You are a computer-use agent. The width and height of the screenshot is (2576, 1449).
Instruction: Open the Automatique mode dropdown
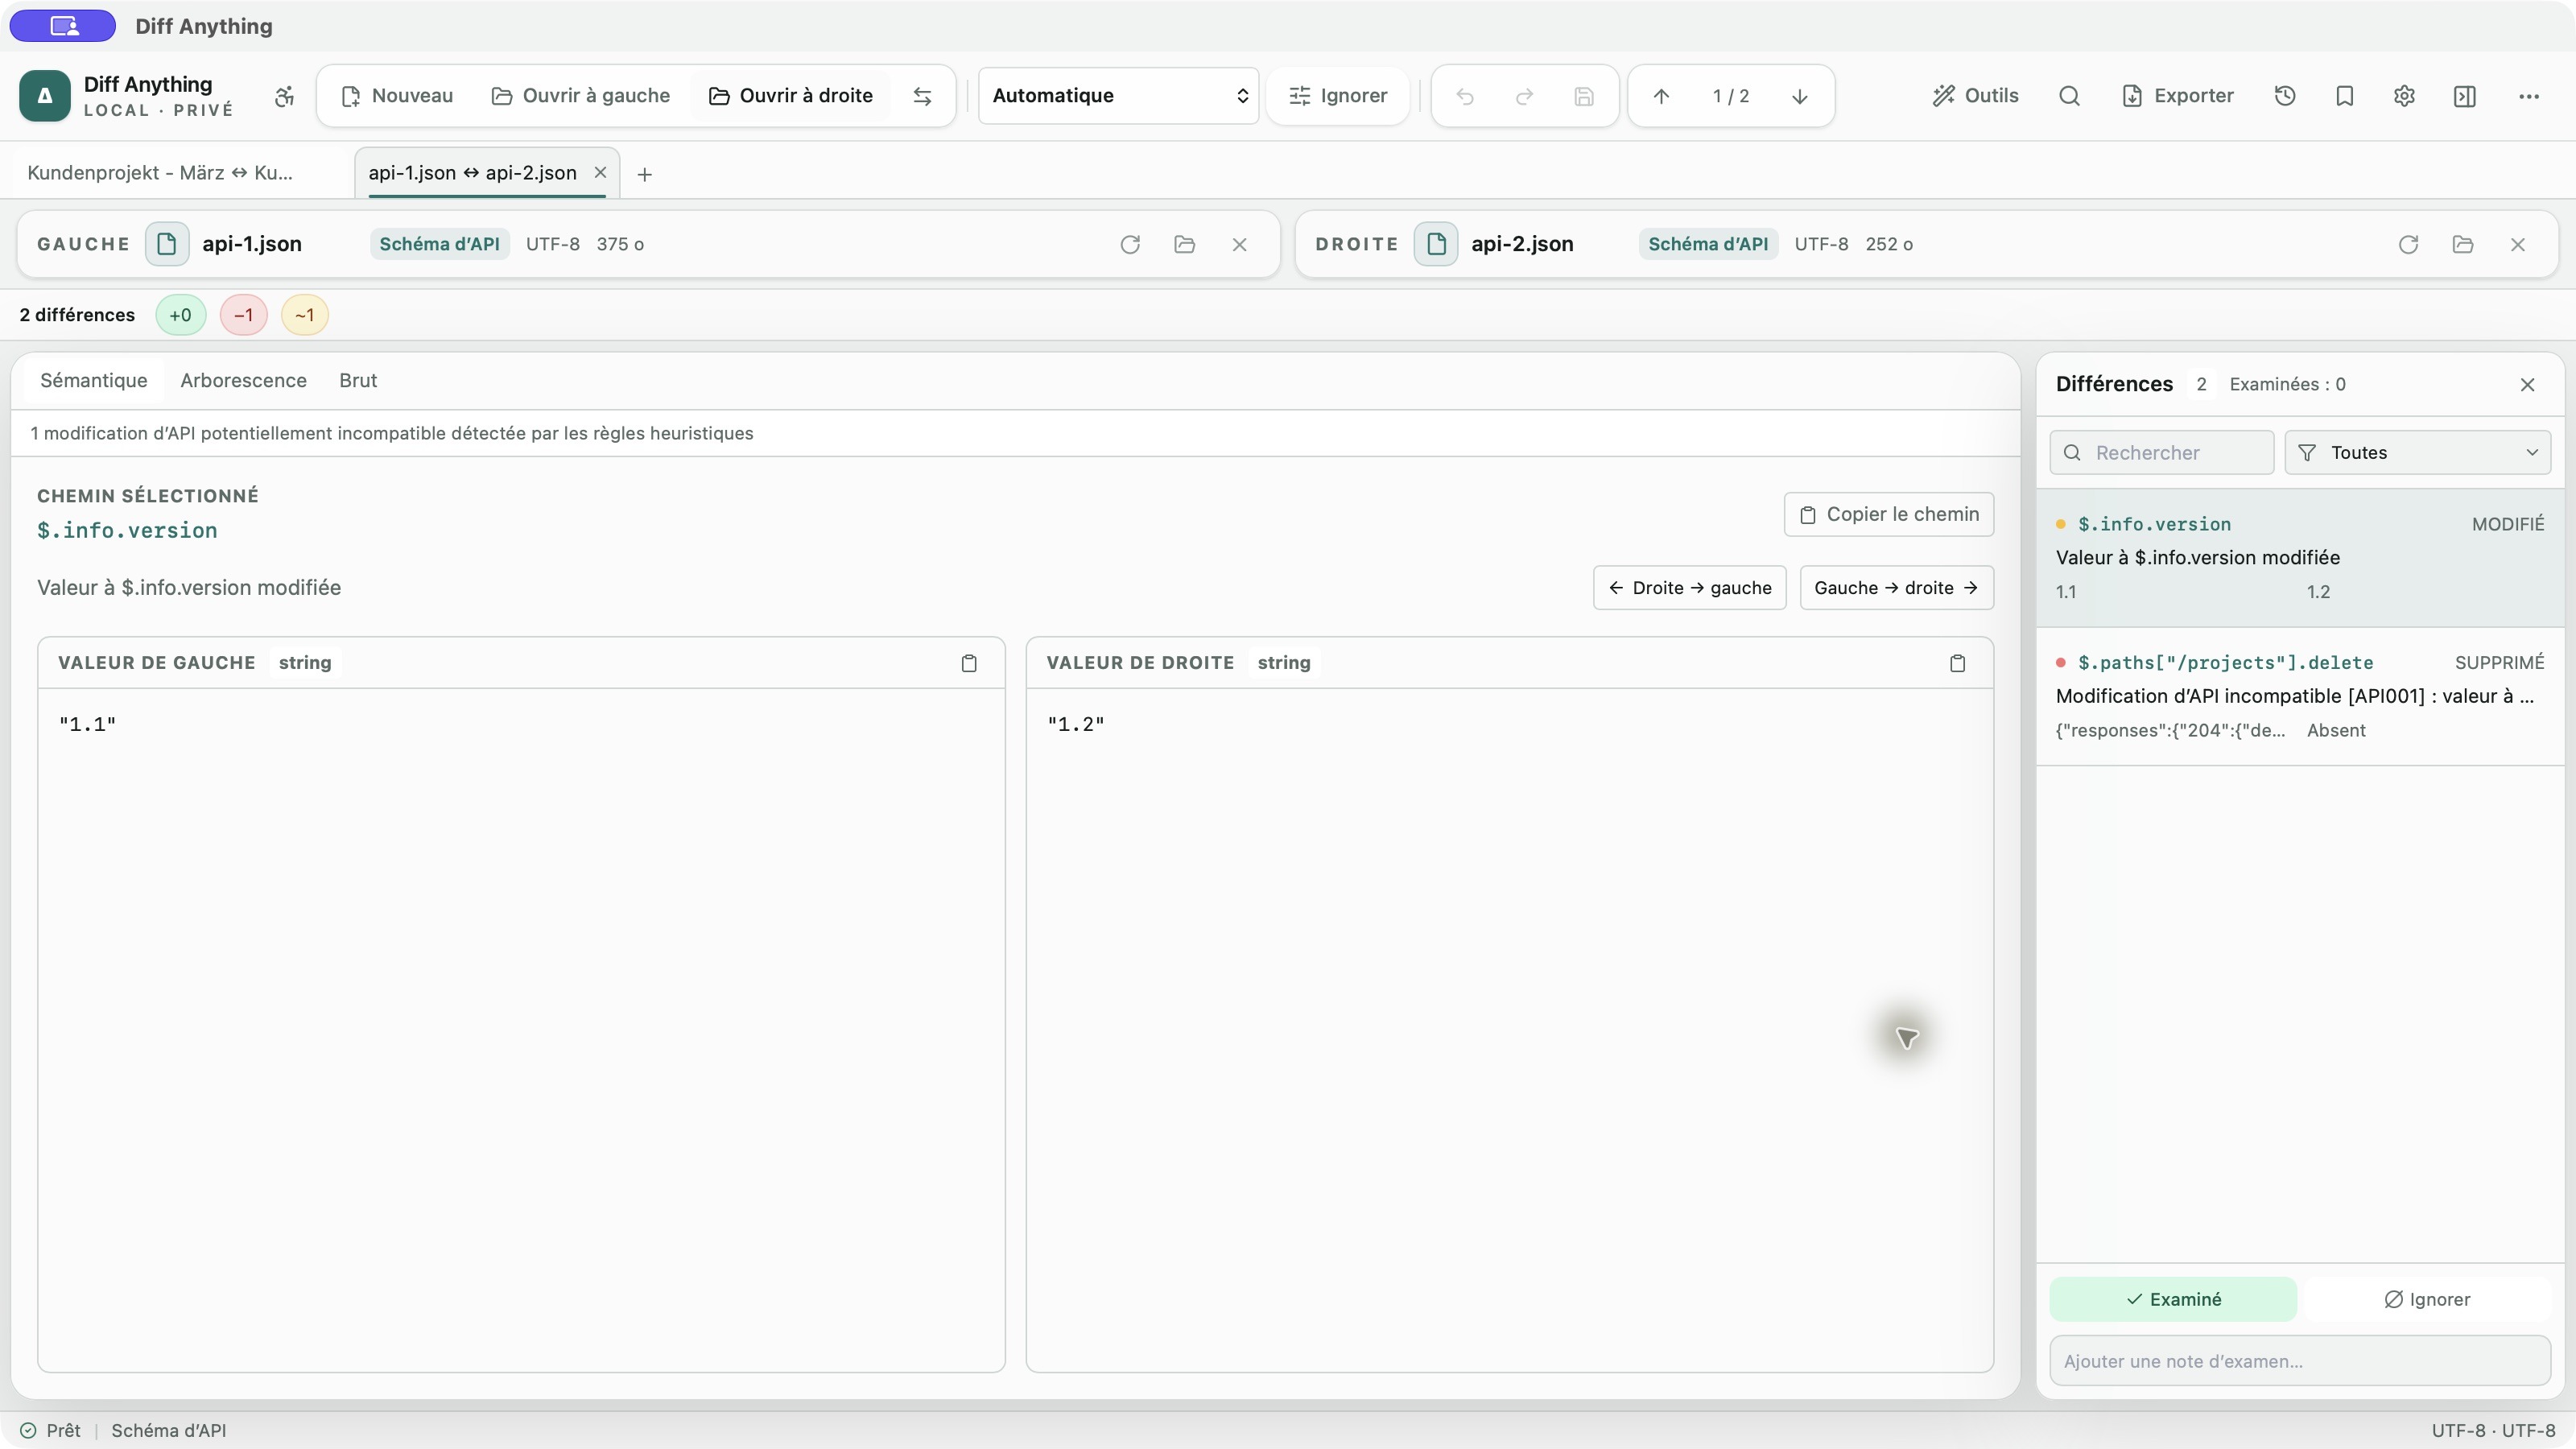click(1118, 96)
